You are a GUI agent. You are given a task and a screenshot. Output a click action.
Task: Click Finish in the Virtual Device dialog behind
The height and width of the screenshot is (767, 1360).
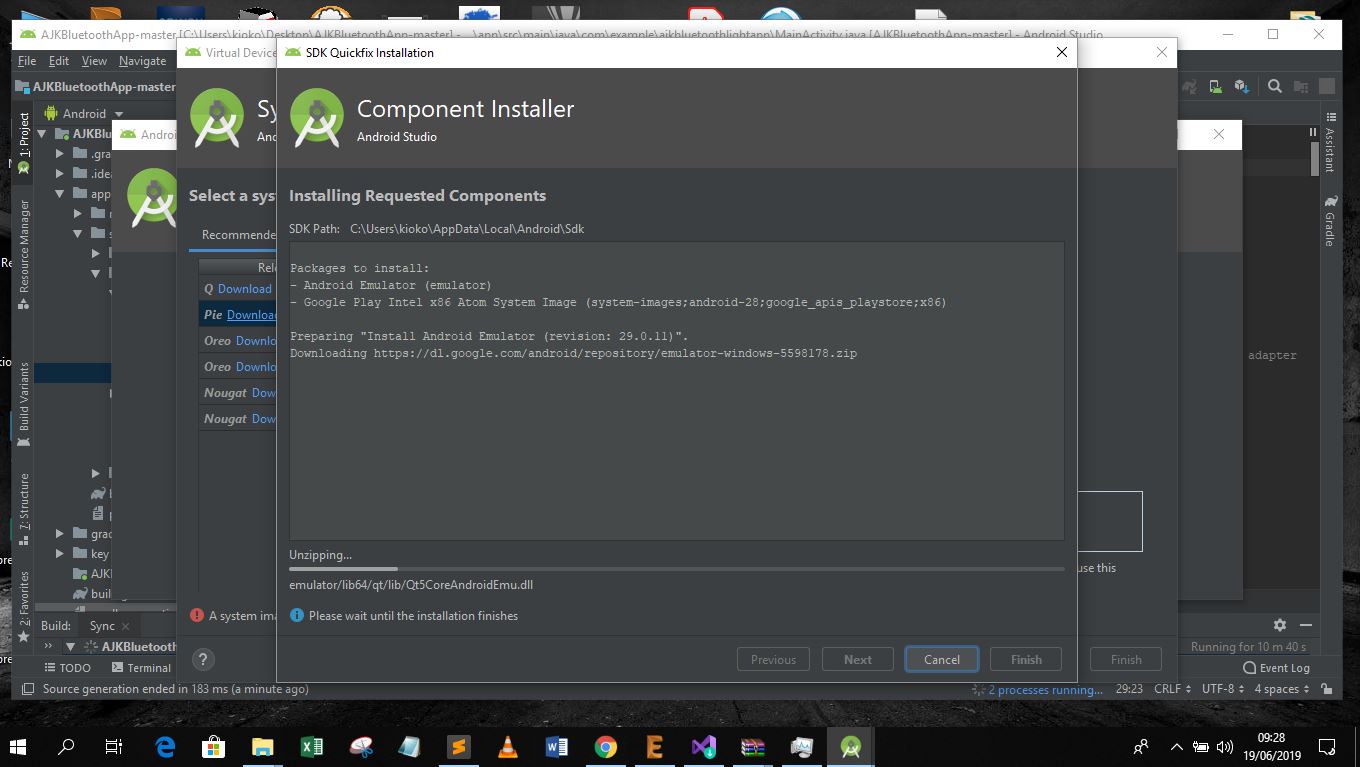point(1126,659)
